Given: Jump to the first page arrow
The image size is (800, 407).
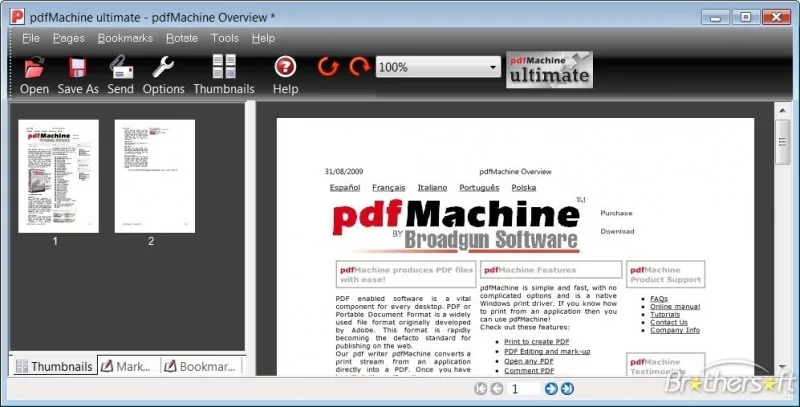Looking at the screenshot, I should pyautogui.click(x=480, y=389).
